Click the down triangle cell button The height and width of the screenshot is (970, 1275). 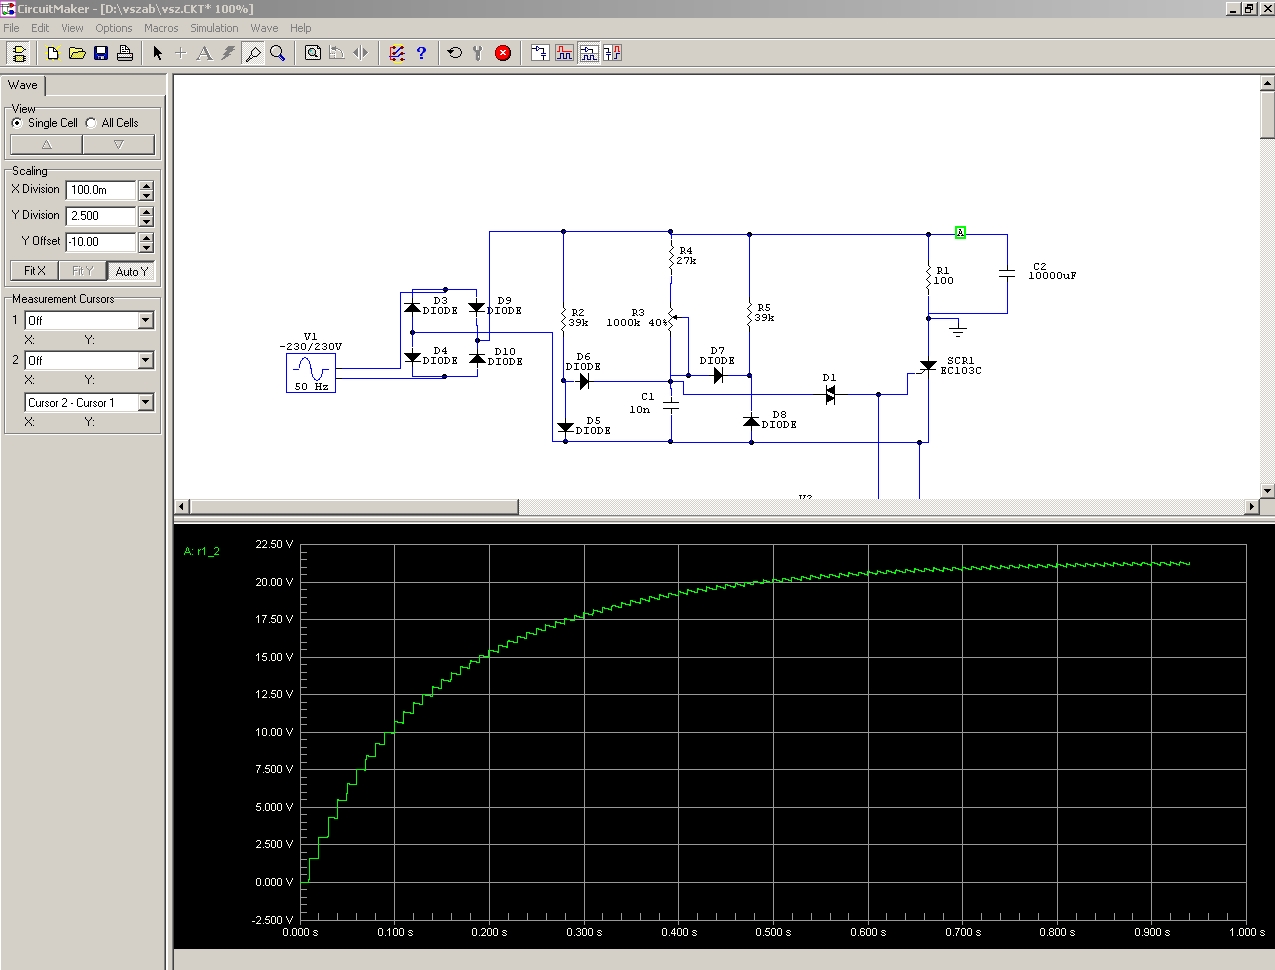[119, 144]
